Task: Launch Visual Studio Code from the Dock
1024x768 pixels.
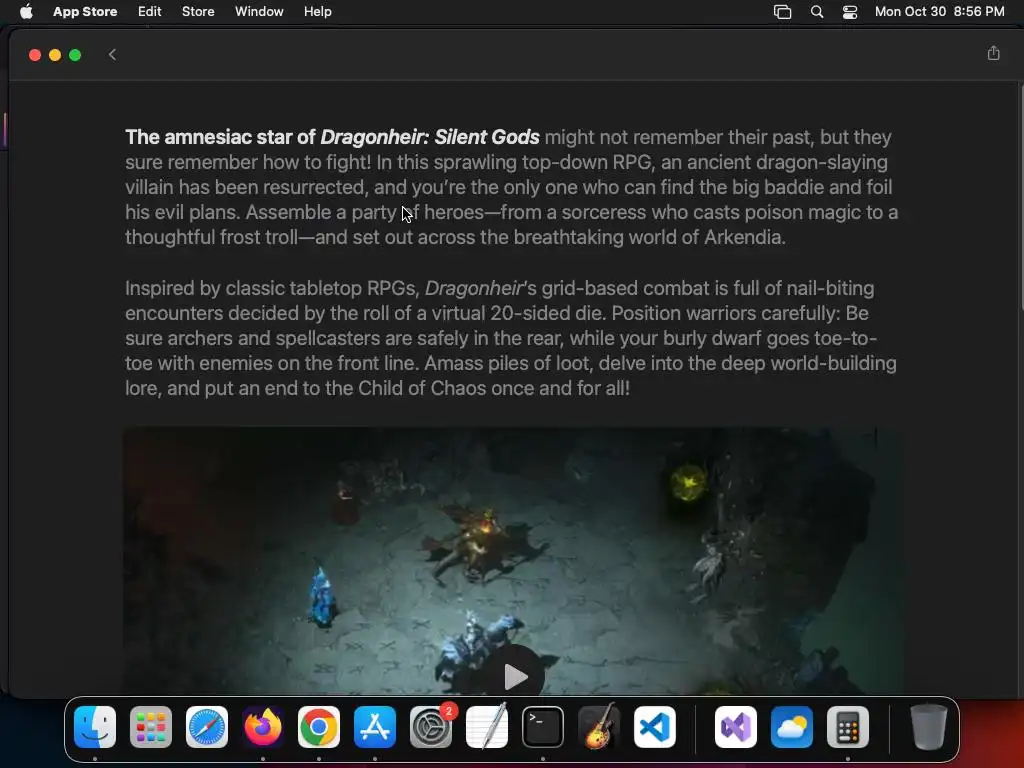Action: point(655,727)
